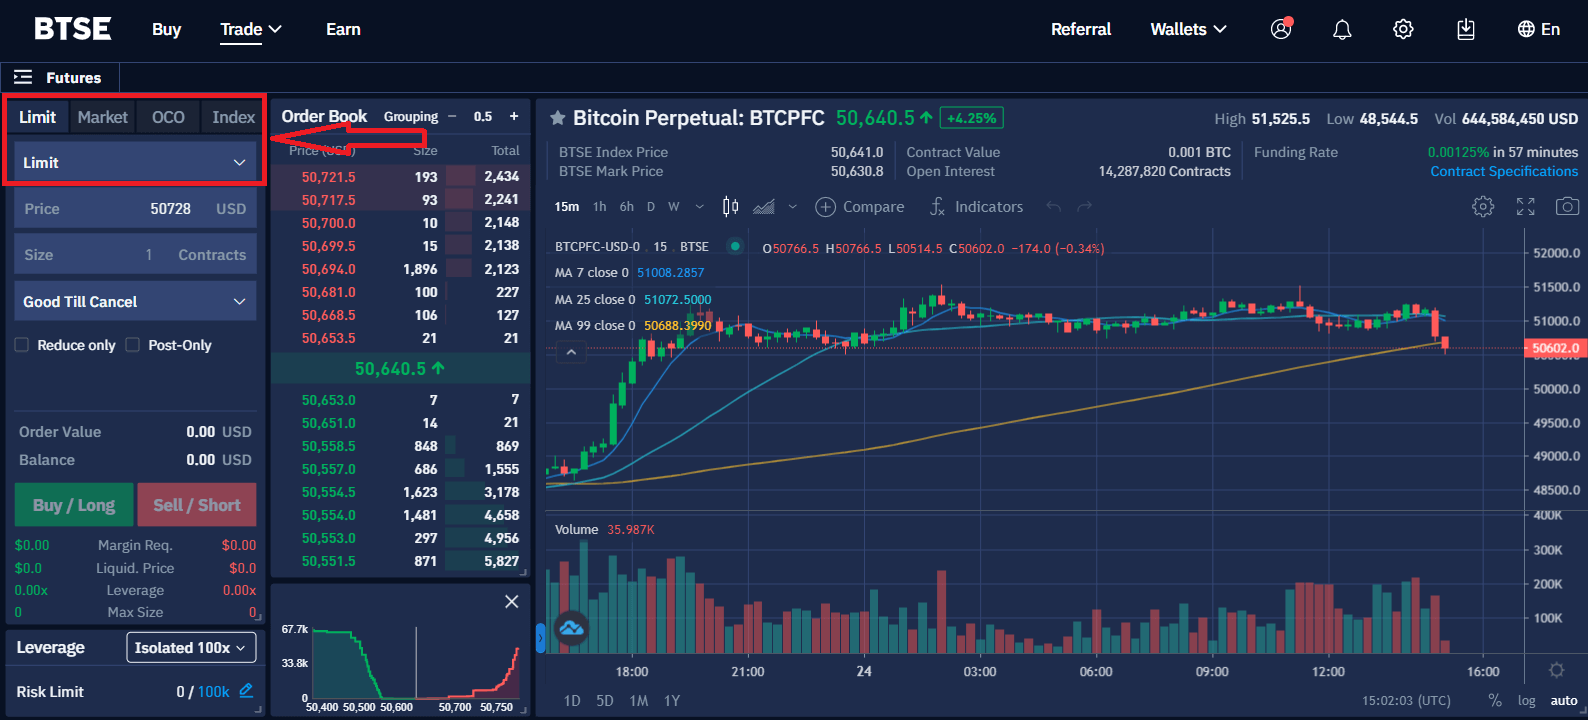Enable the Reduce only checkbox
The height and width of the screenshot is (720, 1588).
click(22, 345)
